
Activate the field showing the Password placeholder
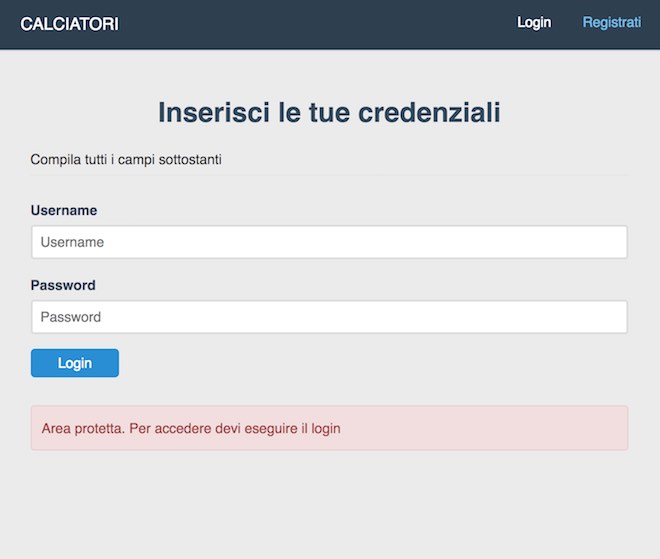(329, 317)
